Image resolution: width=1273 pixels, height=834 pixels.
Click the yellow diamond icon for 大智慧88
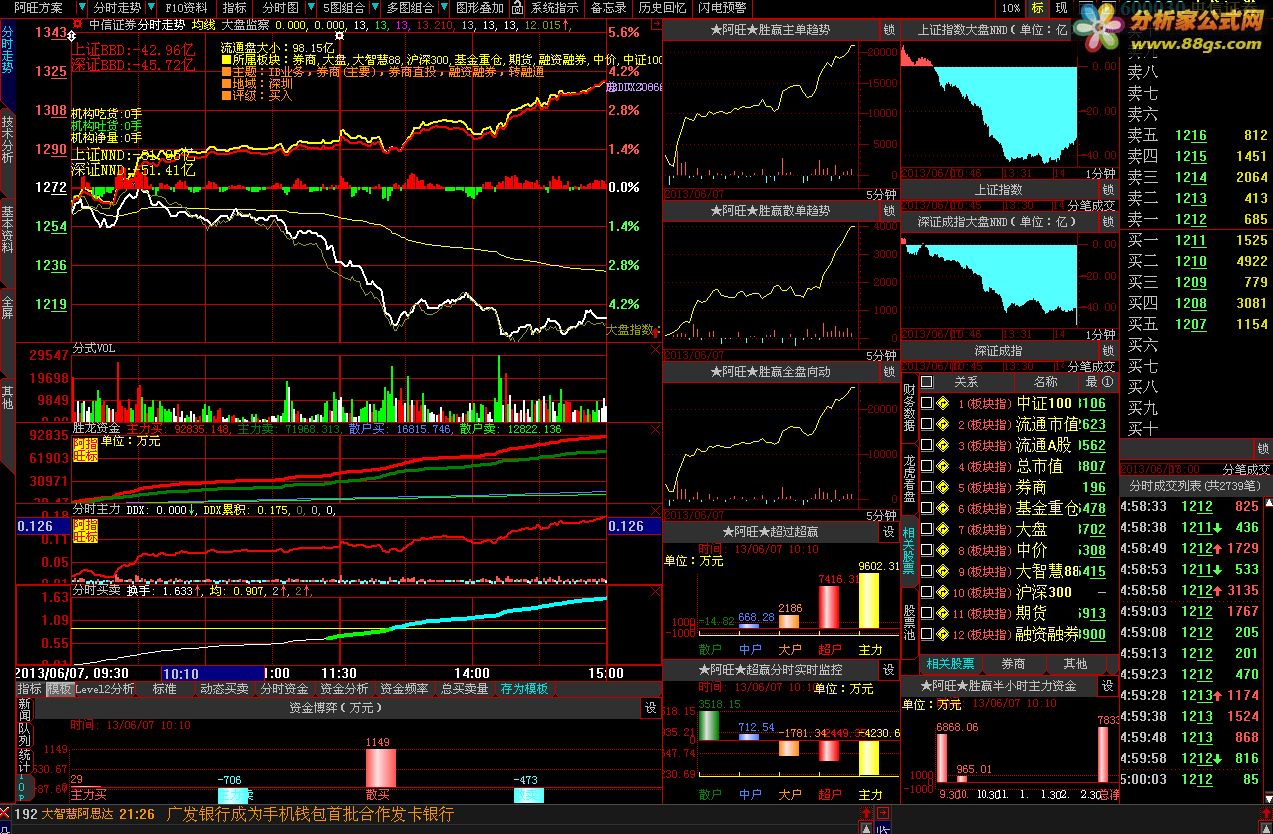point(943,571)
